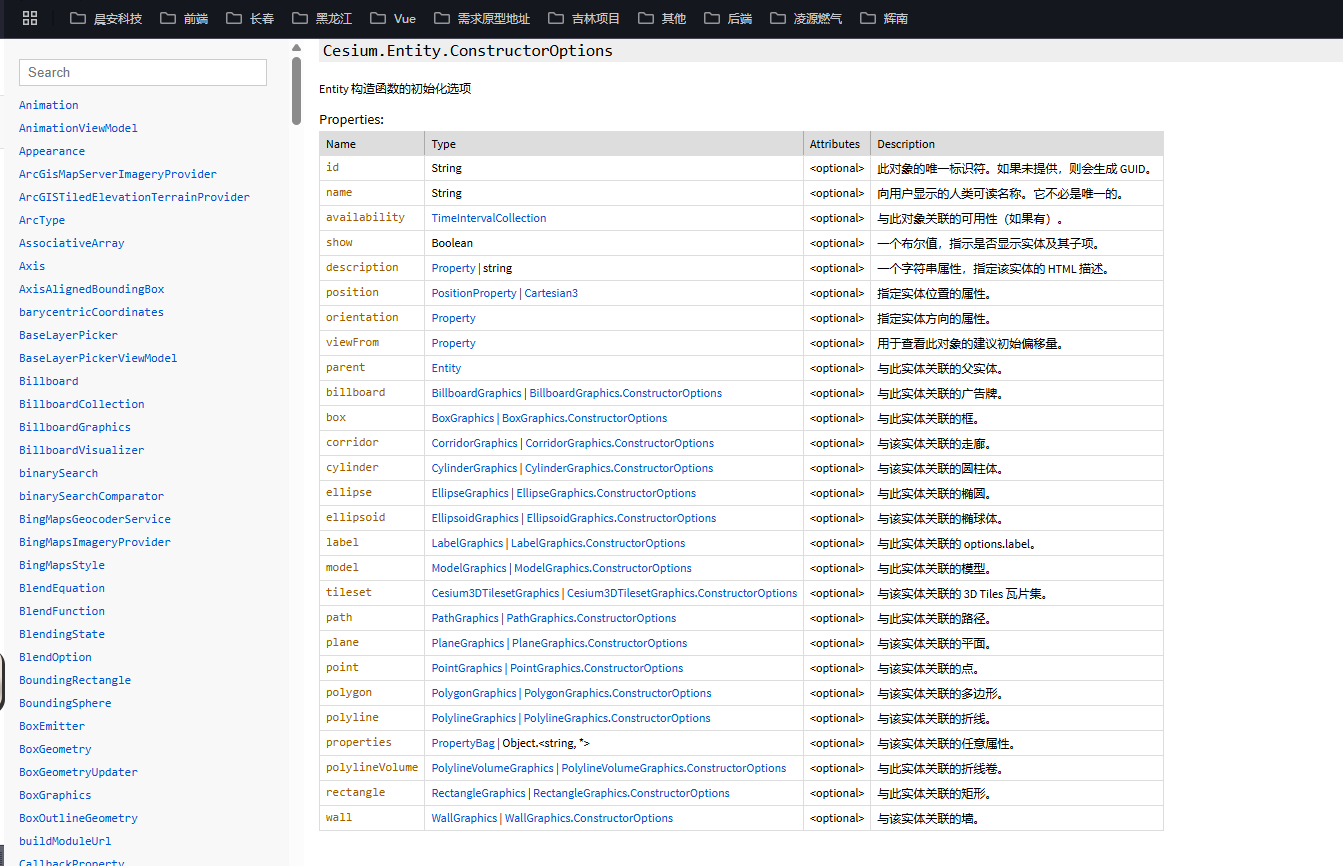This screenshot has width=1343, height=866.
Task: Open BoxGeometryUpdater in the sidebar
Action: pyautogui.click(x=78, y=772)
